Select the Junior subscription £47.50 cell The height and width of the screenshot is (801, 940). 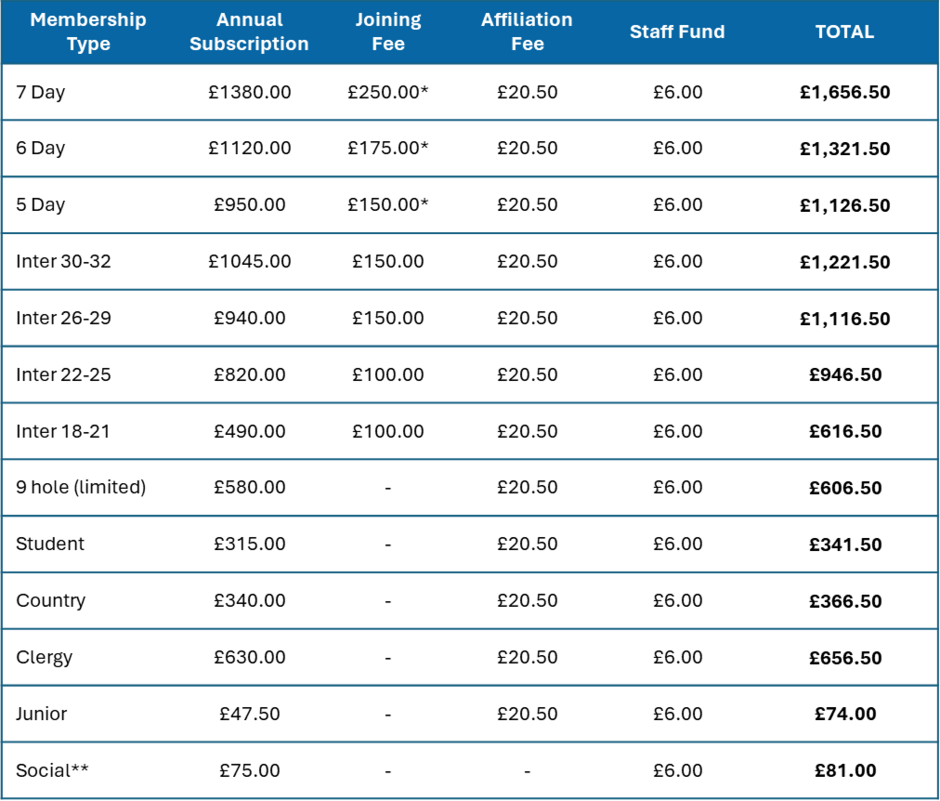[250, 714]
